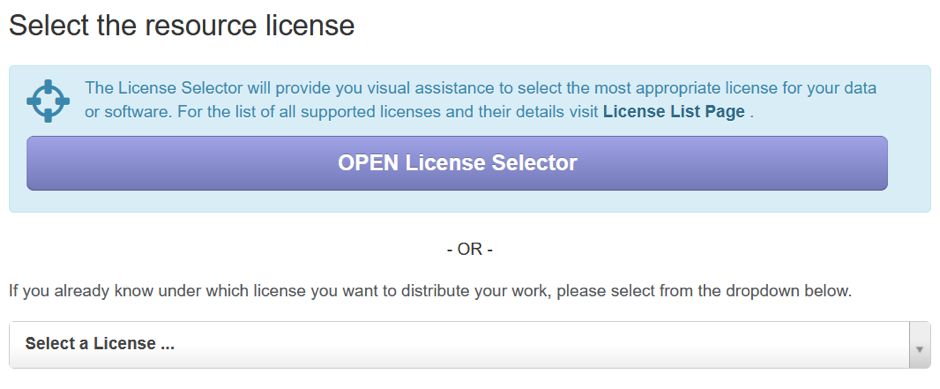Click "distribute your work" phrase in instructions
This screenshot has width=940, height=389.
[476, 292]
